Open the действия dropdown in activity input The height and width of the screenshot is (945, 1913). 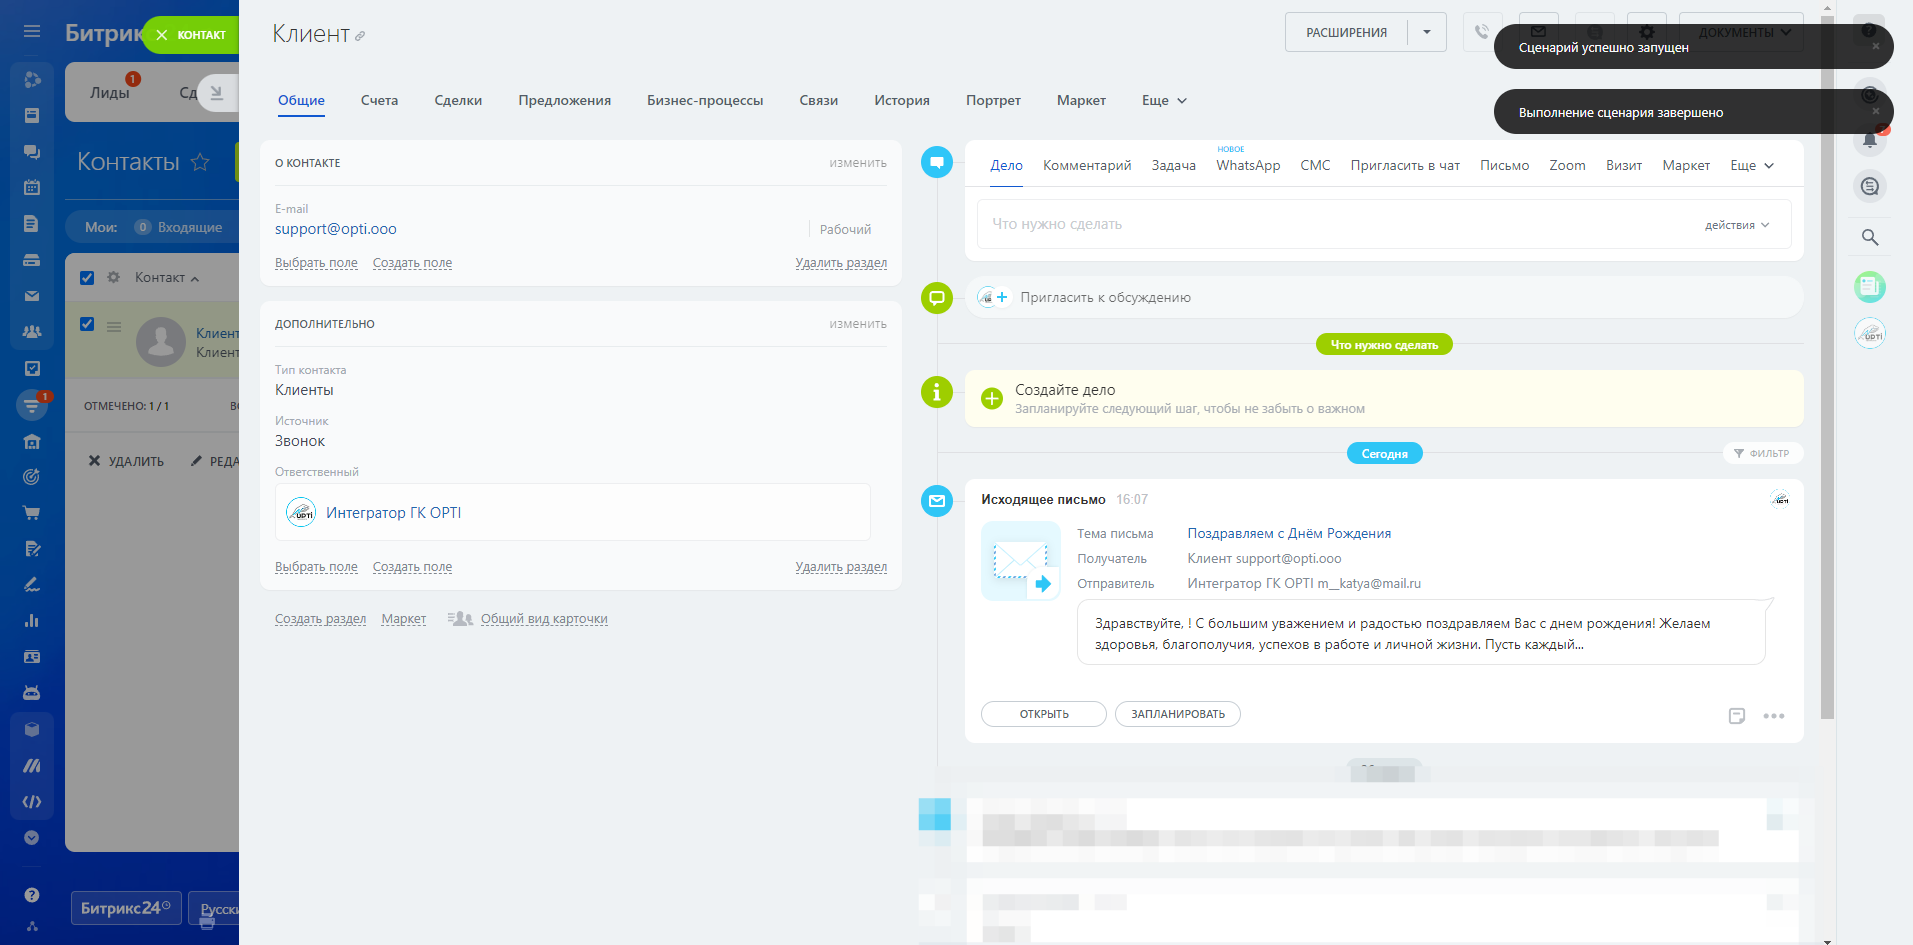[x=1736, y=225]
